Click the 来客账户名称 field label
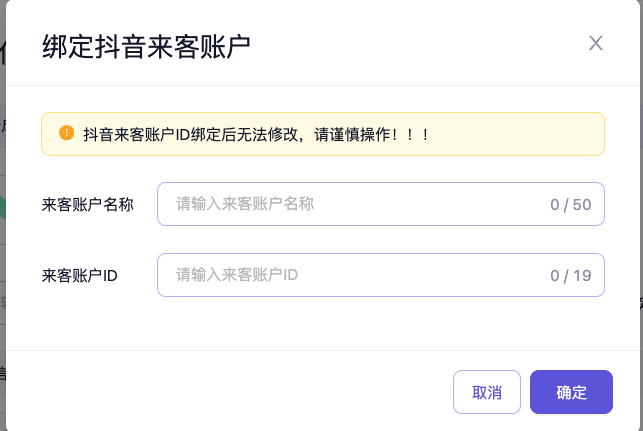This screenshot has height=431, width=643. click(88, 205)
